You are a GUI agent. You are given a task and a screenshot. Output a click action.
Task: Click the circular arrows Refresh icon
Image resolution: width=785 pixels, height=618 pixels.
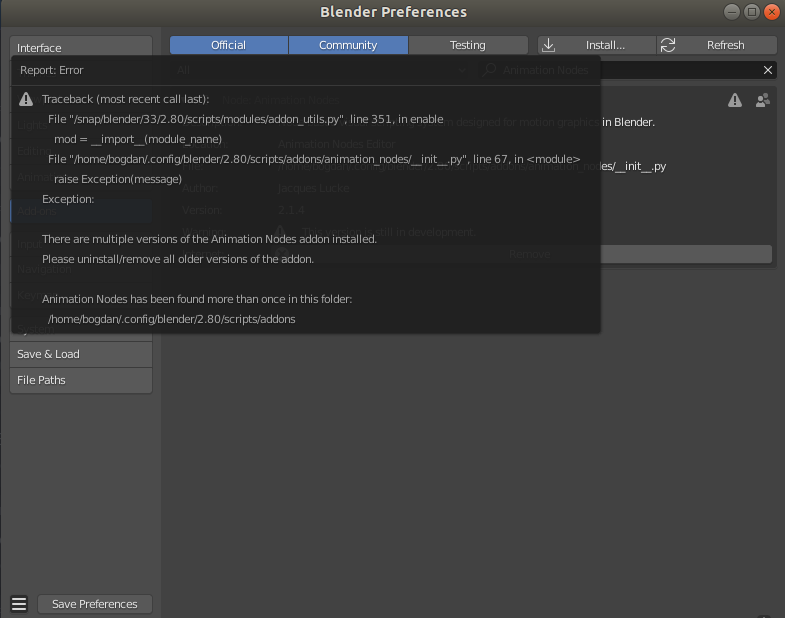(668, 45)
